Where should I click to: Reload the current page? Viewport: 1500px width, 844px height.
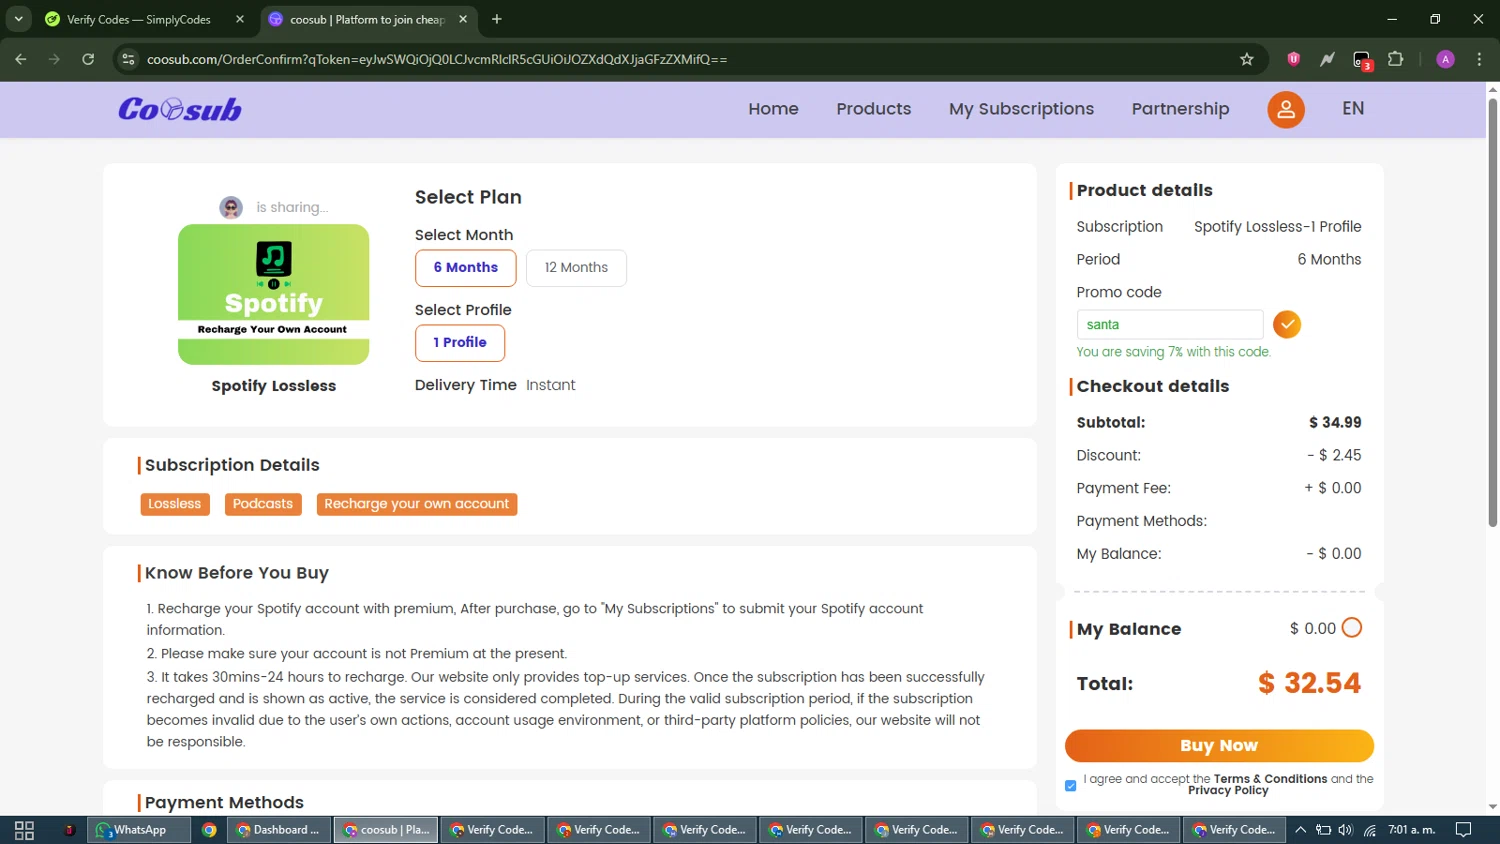point(88,59)
